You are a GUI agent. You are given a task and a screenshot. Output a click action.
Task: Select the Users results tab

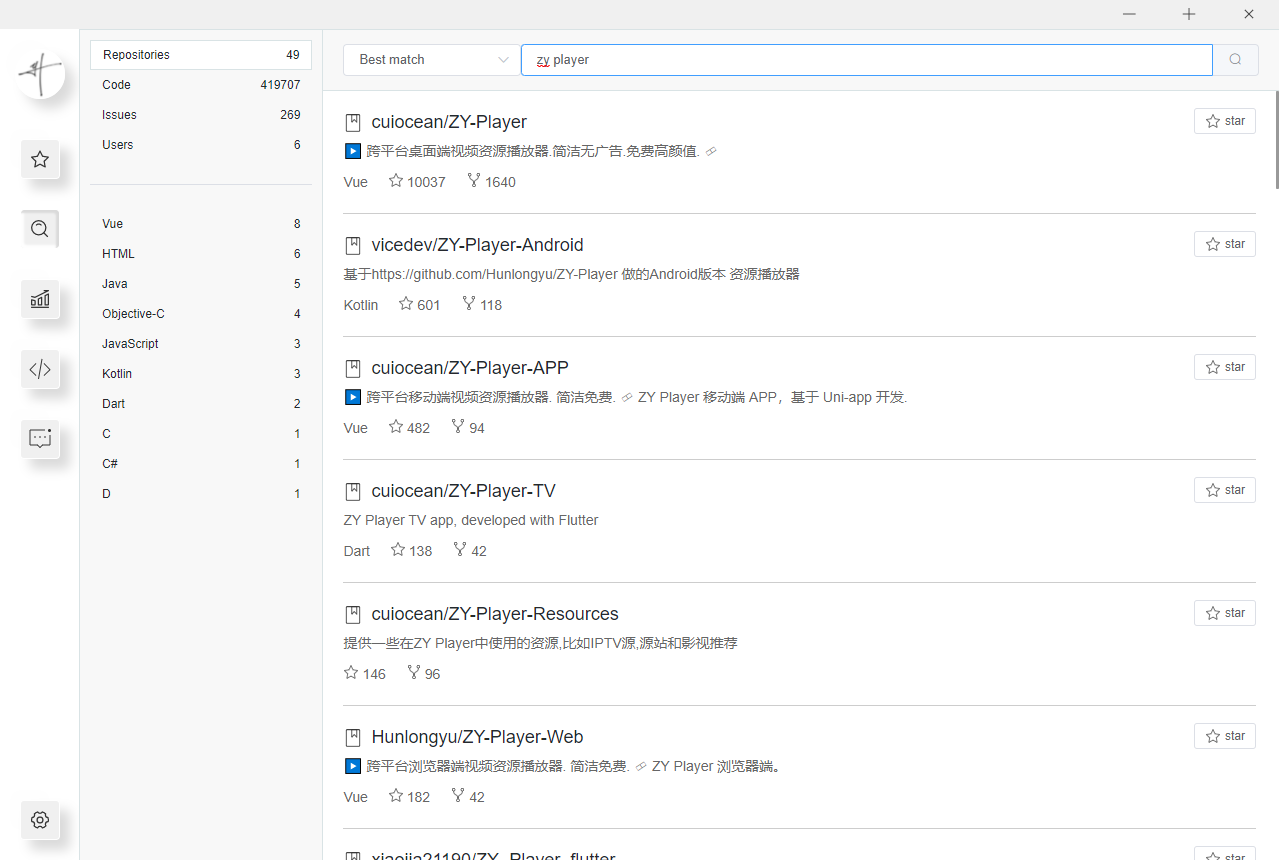tap(201, 145)
